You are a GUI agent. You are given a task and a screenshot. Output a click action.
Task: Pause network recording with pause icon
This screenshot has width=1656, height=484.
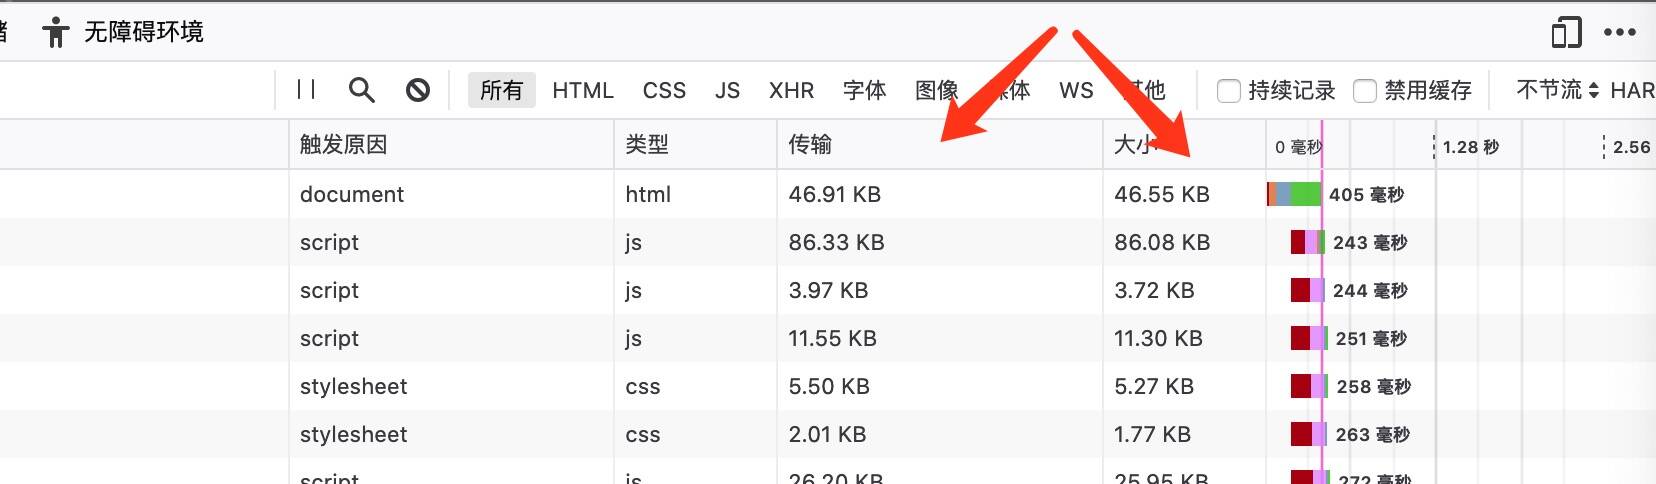click(306, 90)
